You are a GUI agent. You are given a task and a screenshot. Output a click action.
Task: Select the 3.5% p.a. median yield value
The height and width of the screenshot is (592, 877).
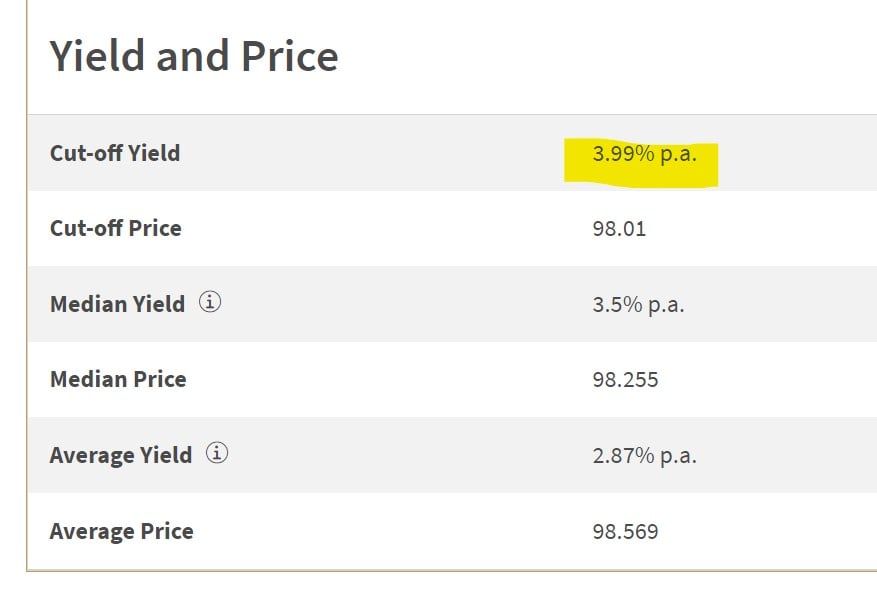(x=638, y=305)
